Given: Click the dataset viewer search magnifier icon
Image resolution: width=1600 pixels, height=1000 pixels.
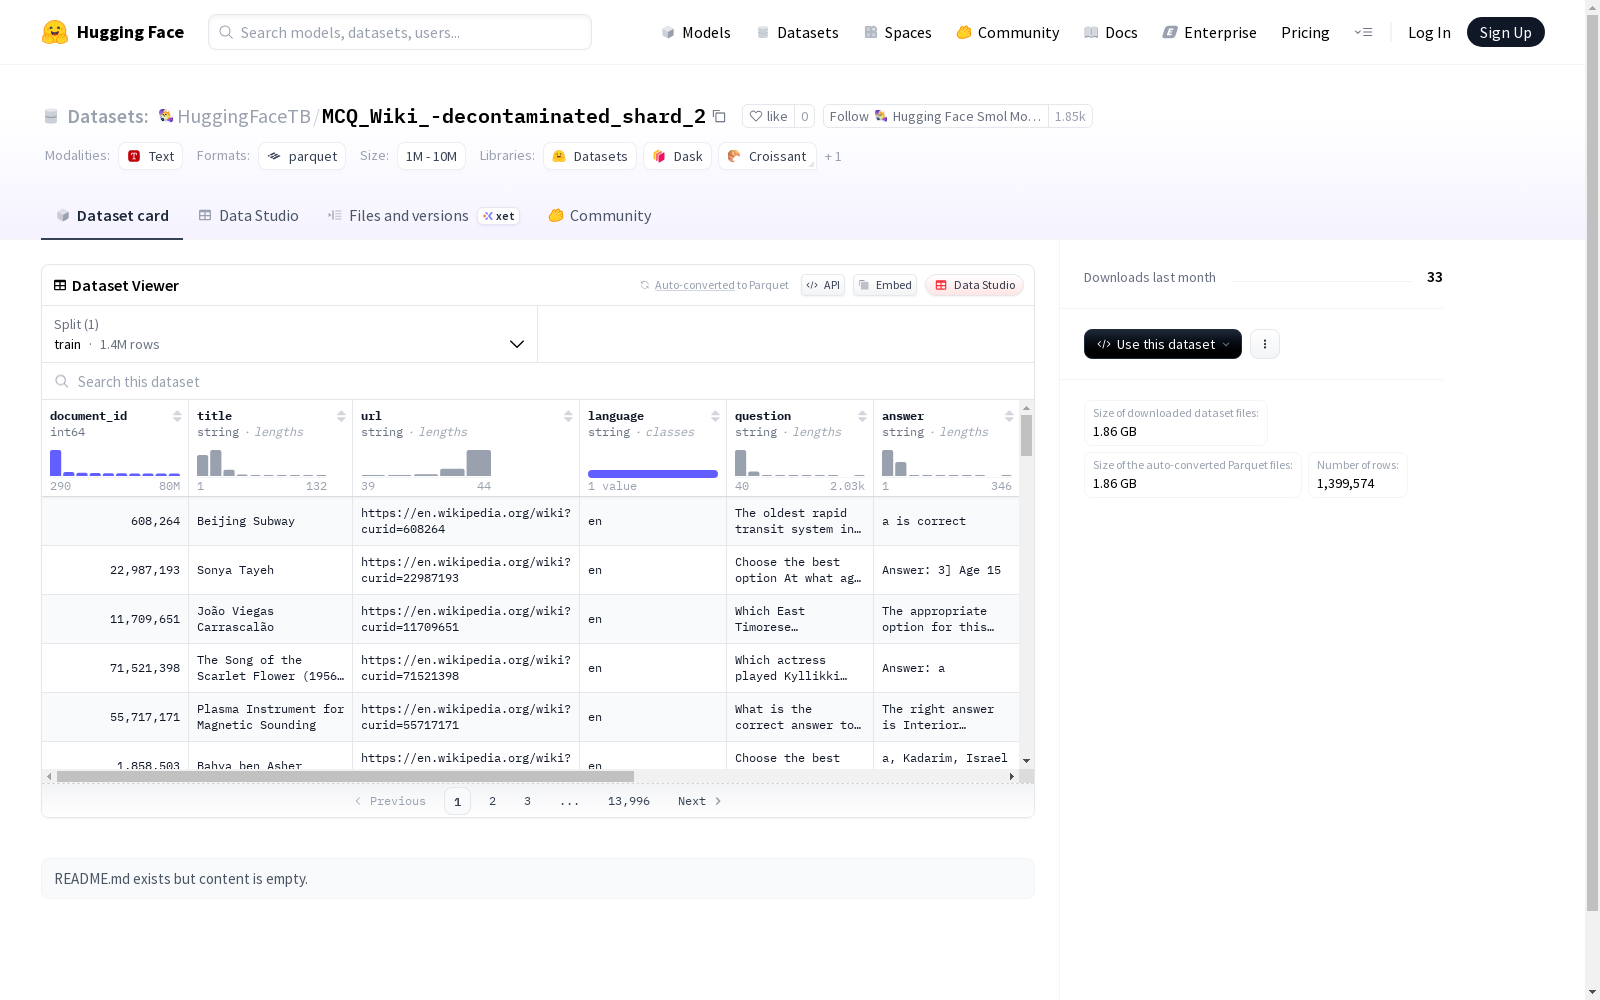Looking at the screenshot, I should [62, 381].
